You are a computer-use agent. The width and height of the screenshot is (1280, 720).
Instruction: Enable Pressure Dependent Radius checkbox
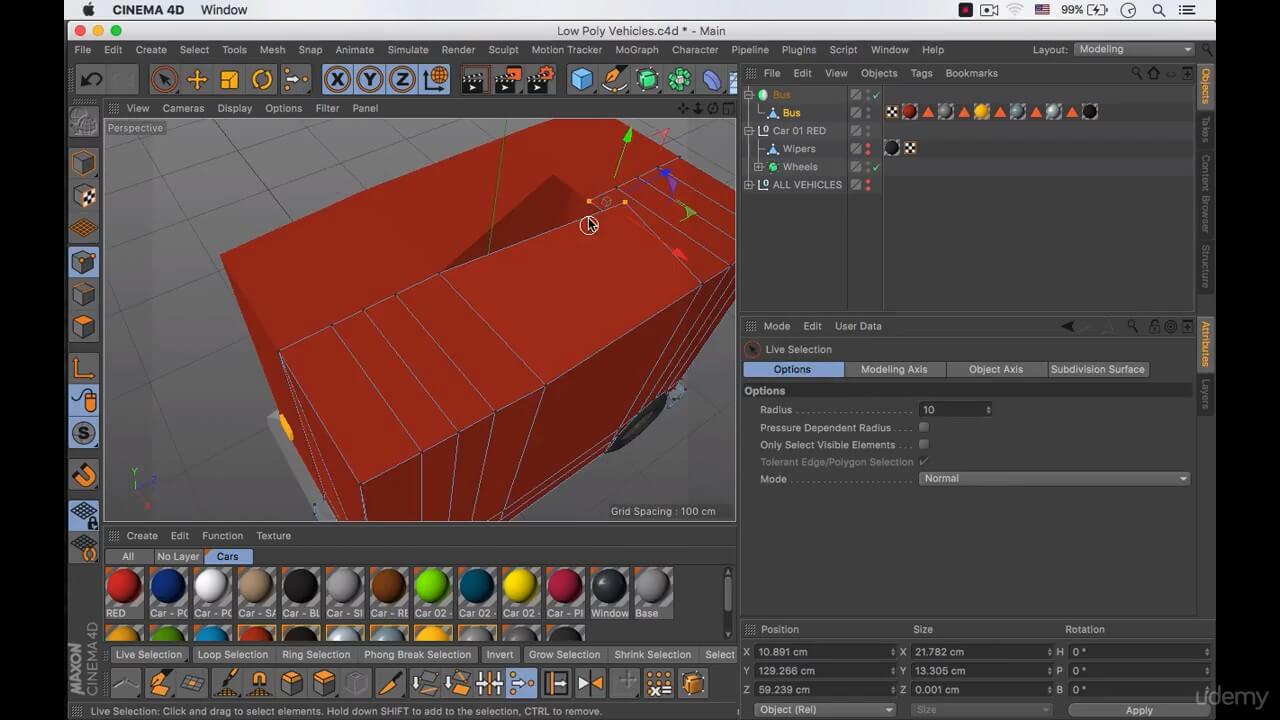click(923, 427)
